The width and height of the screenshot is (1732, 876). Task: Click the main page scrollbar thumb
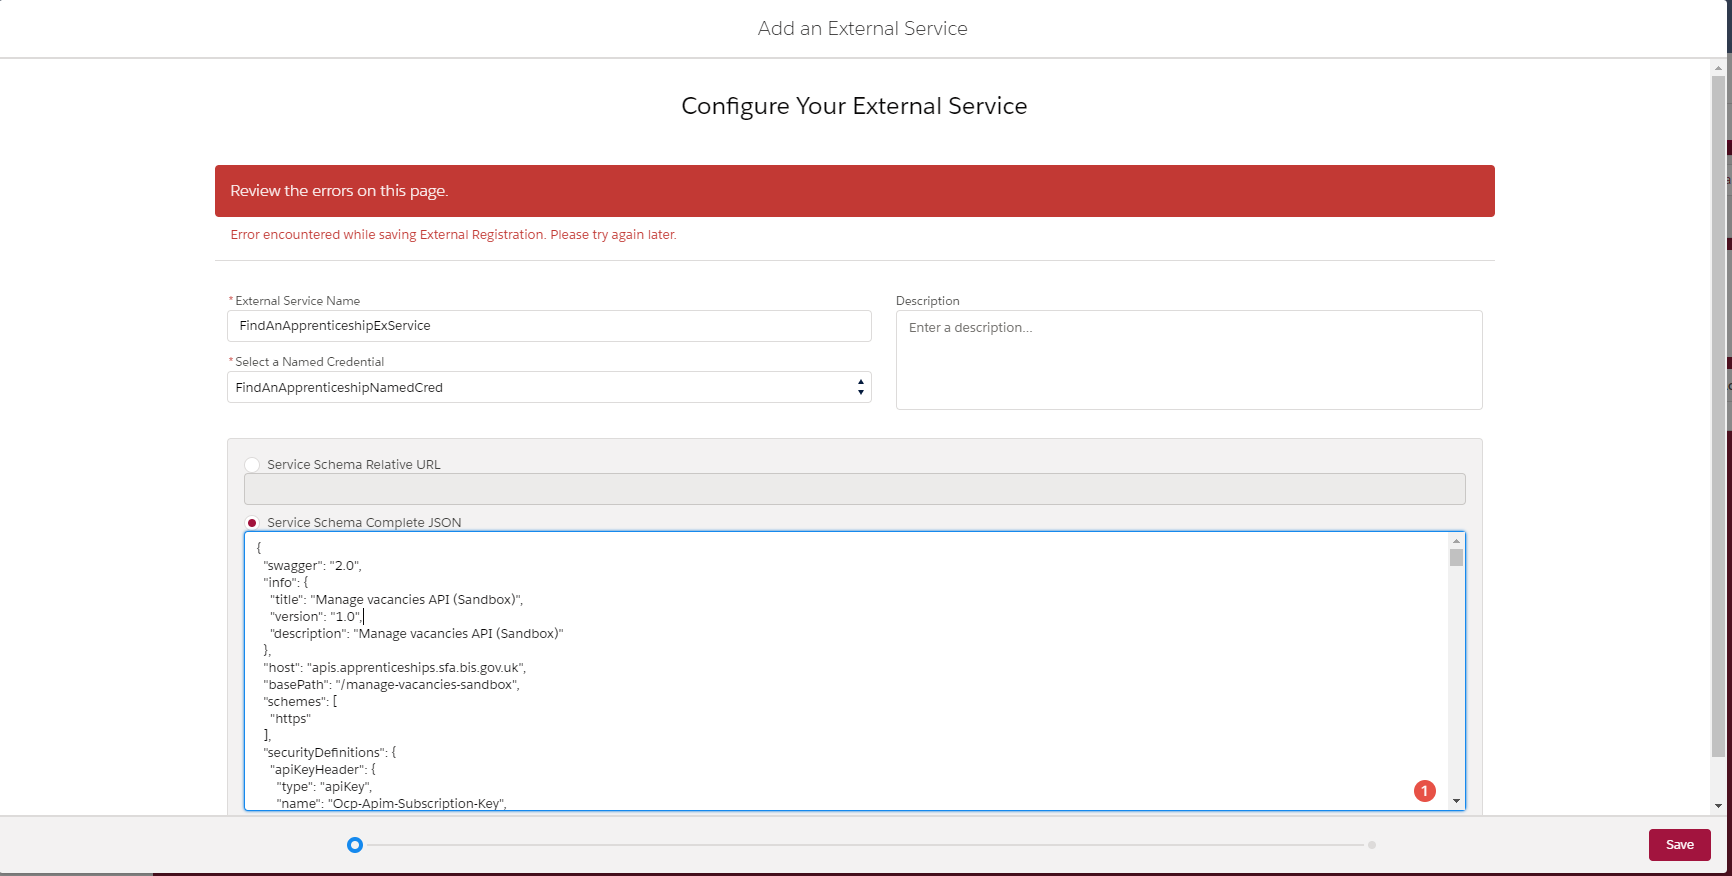pos(1718,417)
